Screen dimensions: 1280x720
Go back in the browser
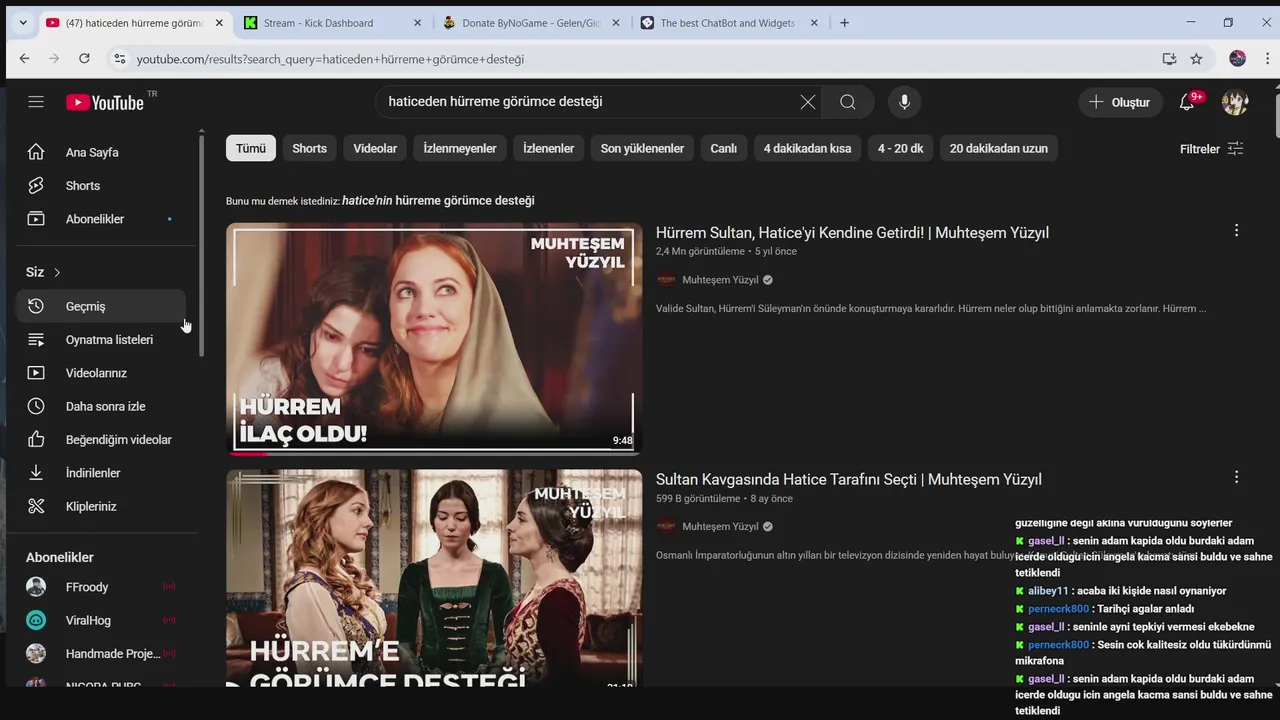click(x=24, y=59)
